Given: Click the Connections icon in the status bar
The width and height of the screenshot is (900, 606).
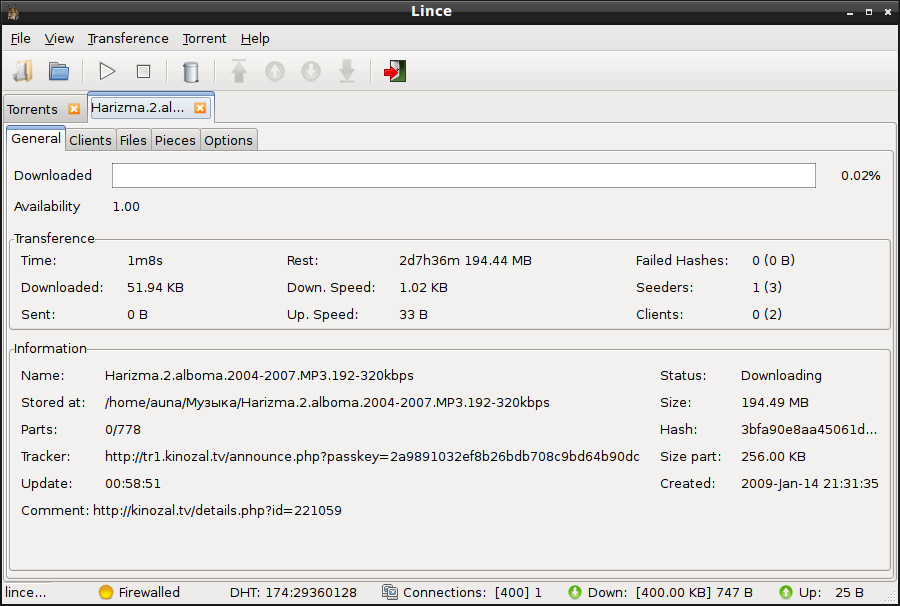Looking at the screenshot, I should point(390,592).
